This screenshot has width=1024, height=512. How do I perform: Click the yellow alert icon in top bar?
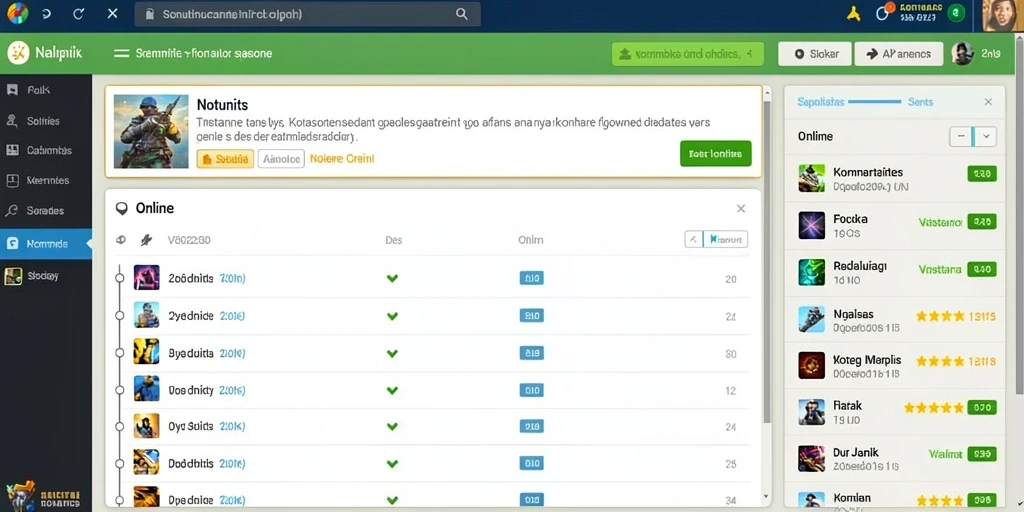(x=853, y=14)
